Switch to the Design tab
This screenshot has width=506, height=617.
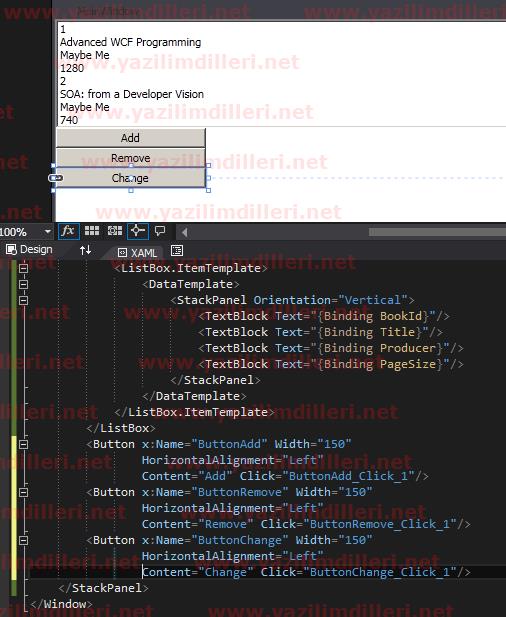30,249
